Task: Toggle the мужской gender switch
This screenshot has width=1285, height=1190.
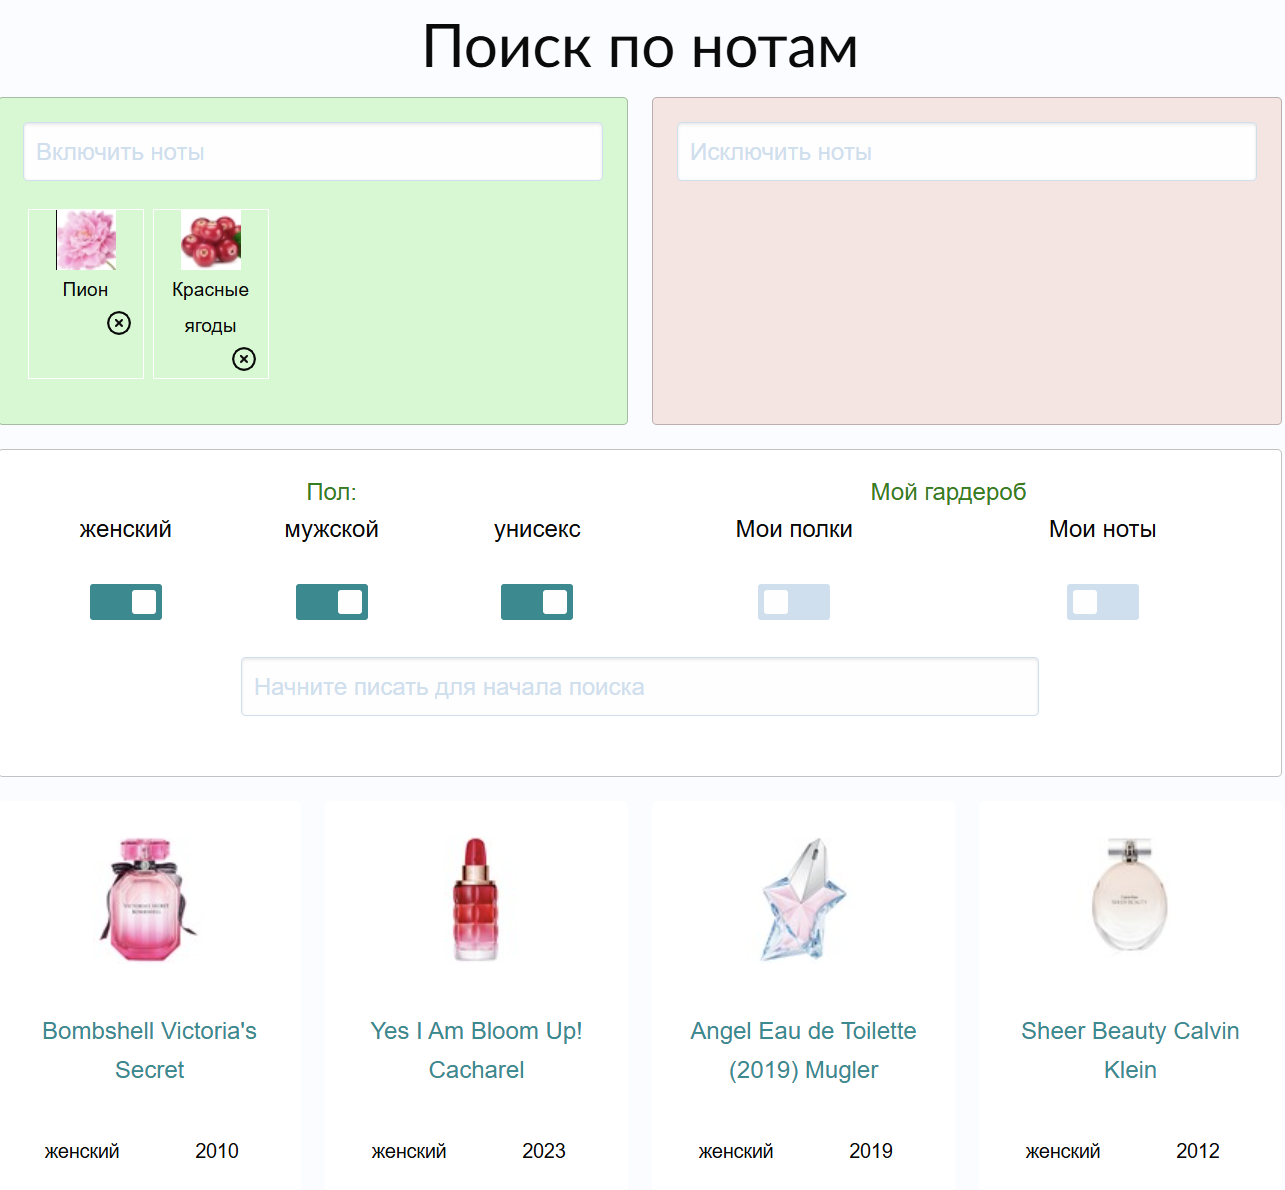Action: pyautogui.click(x=332, y=602)
